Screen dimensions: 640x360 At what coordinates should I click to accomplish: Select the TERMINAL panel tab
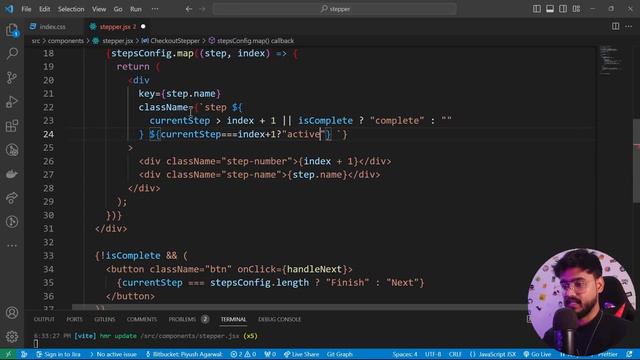coord(233,319)
